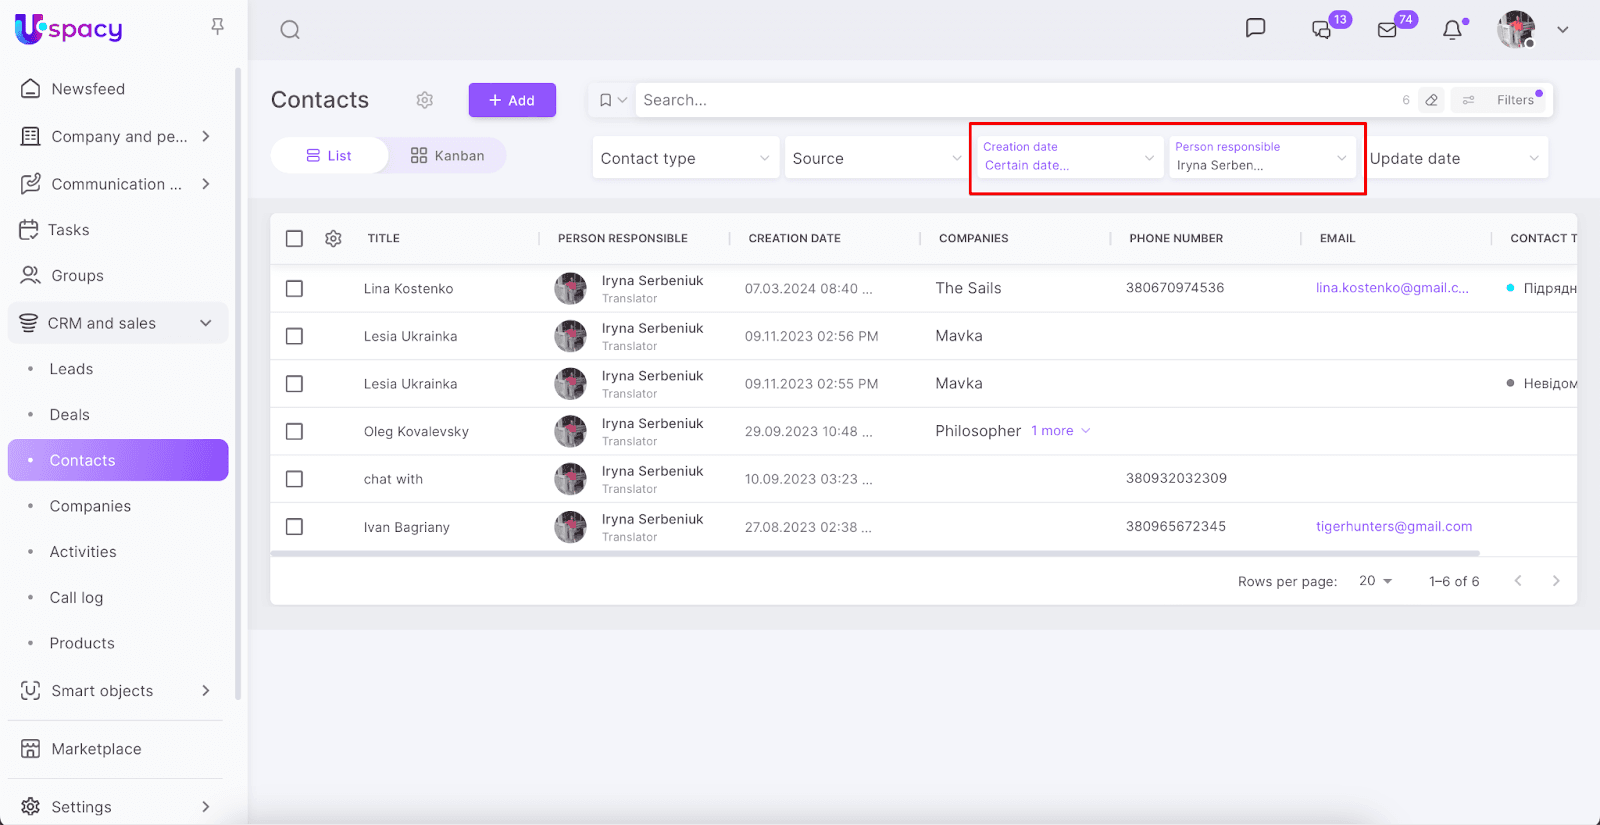
Task: Open the lina.kostenko@gmail.c... email link
Action: pyautogui.click(x=1392, y=288)
